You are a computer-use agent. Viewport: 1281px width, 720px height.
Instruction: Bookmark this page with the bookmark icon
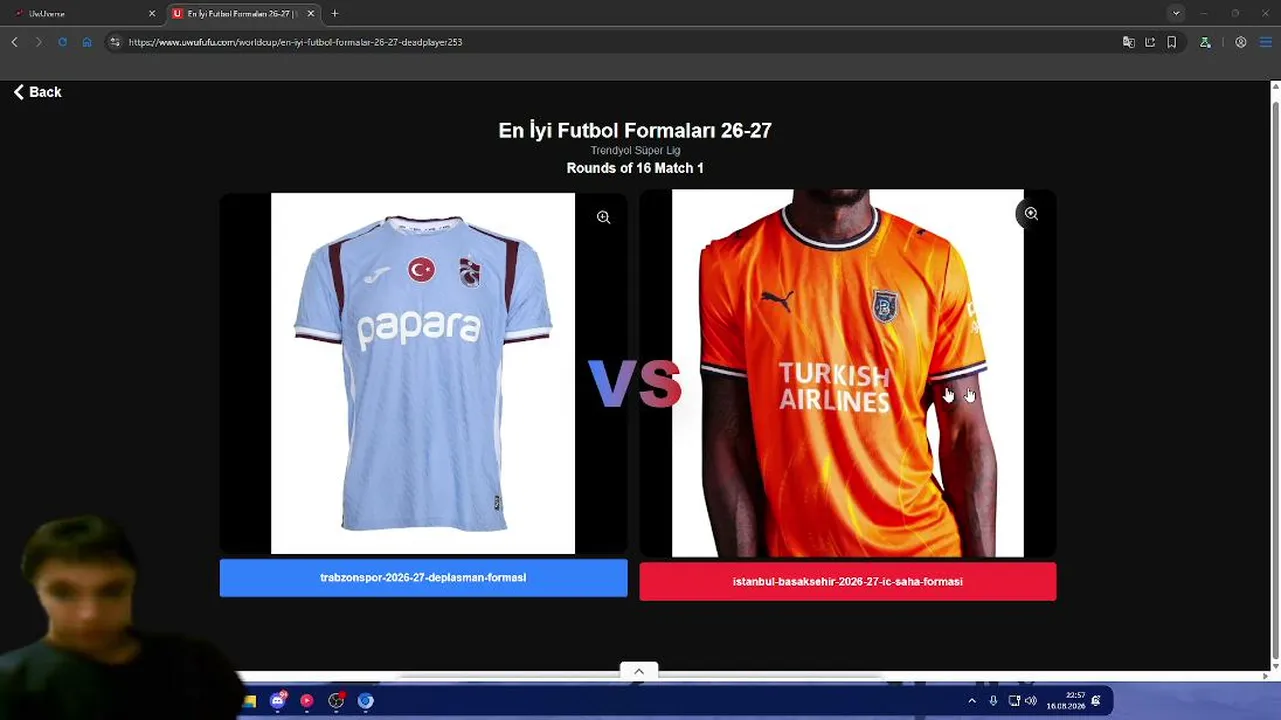click(x=1172, y=42)
